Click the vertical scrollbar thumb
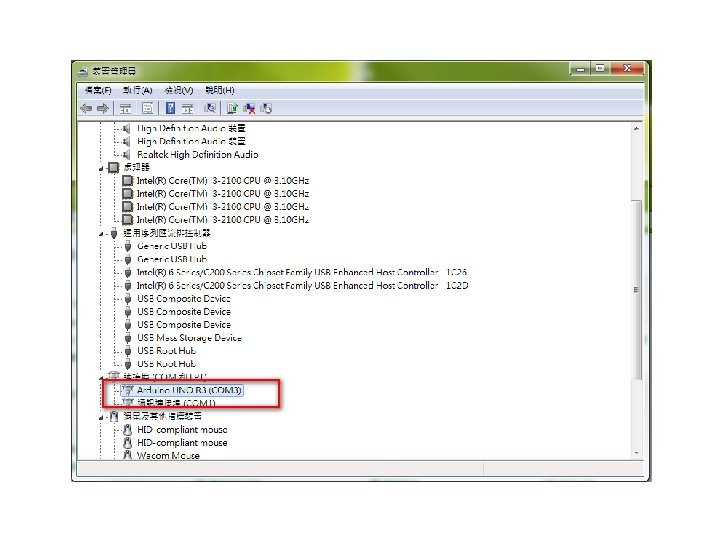The width and height of the screenshot is (720, 540). [636, 290]
